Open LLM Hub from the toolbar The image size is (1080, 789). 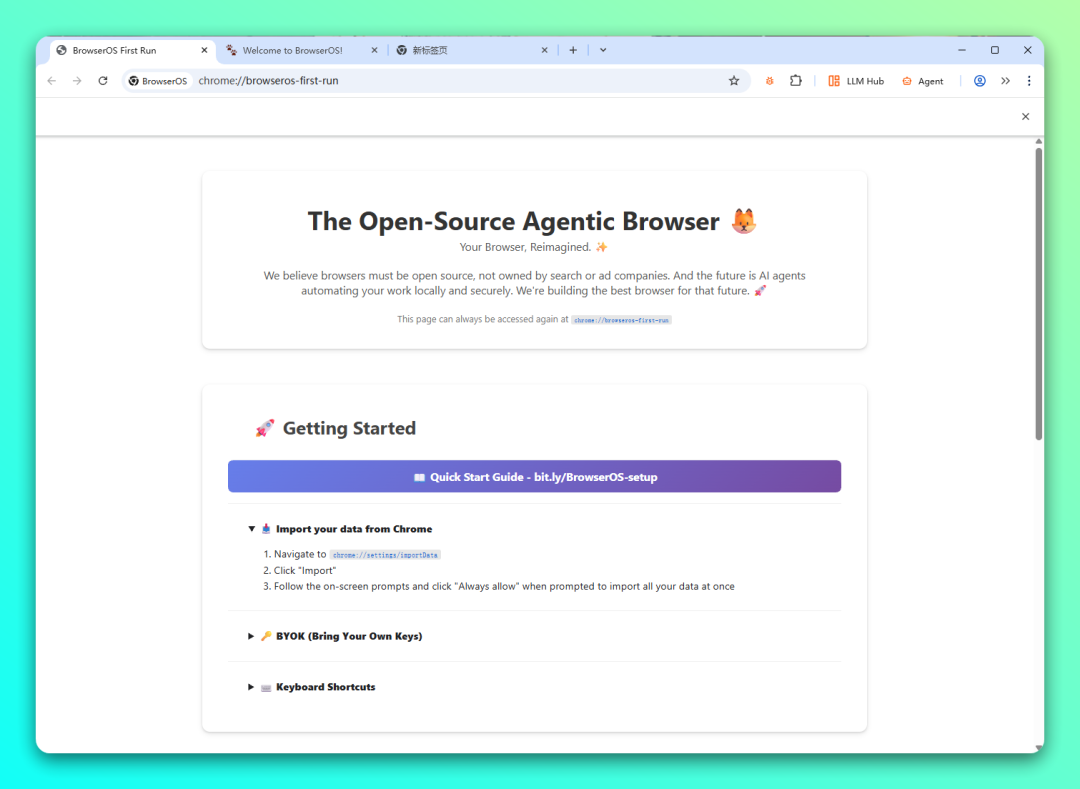pos(856,81)
